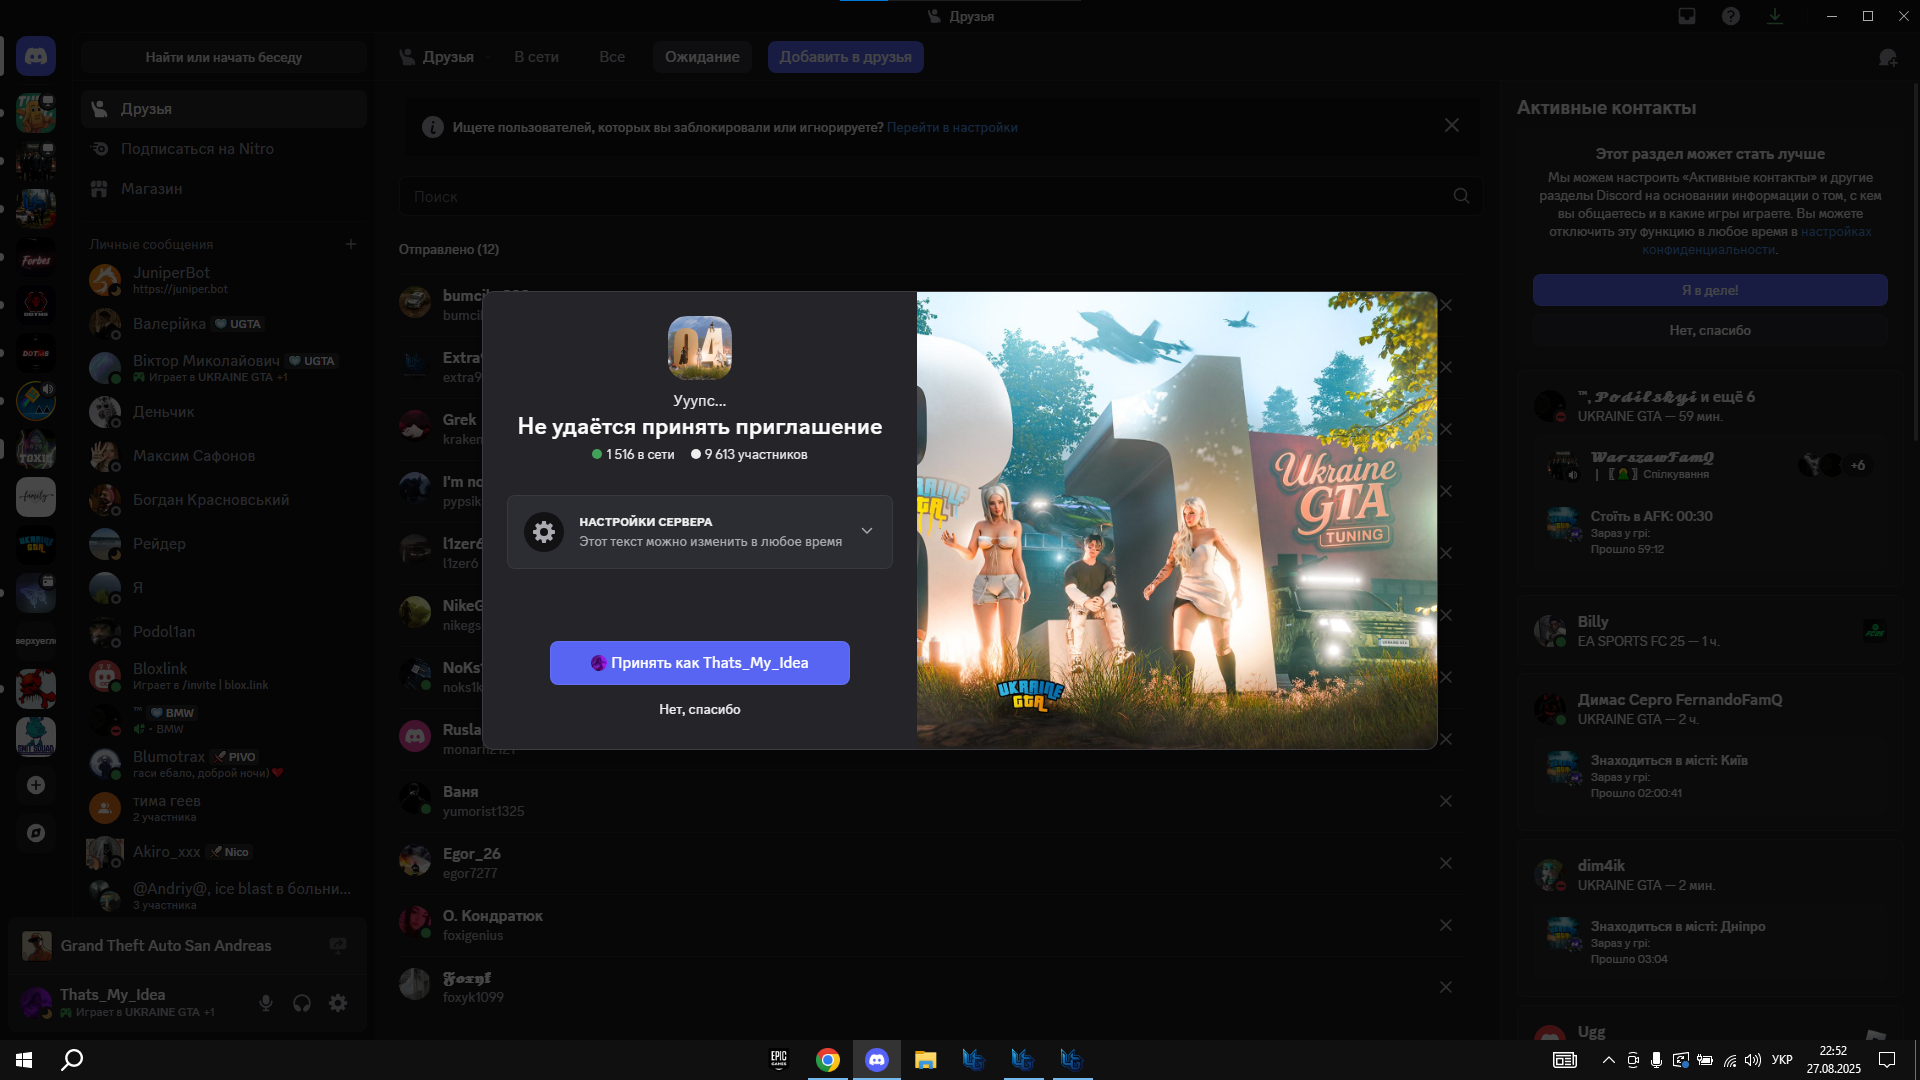Open Podol1an direct message
The width and height of the screenshot is (1920, 1080).
224,632
